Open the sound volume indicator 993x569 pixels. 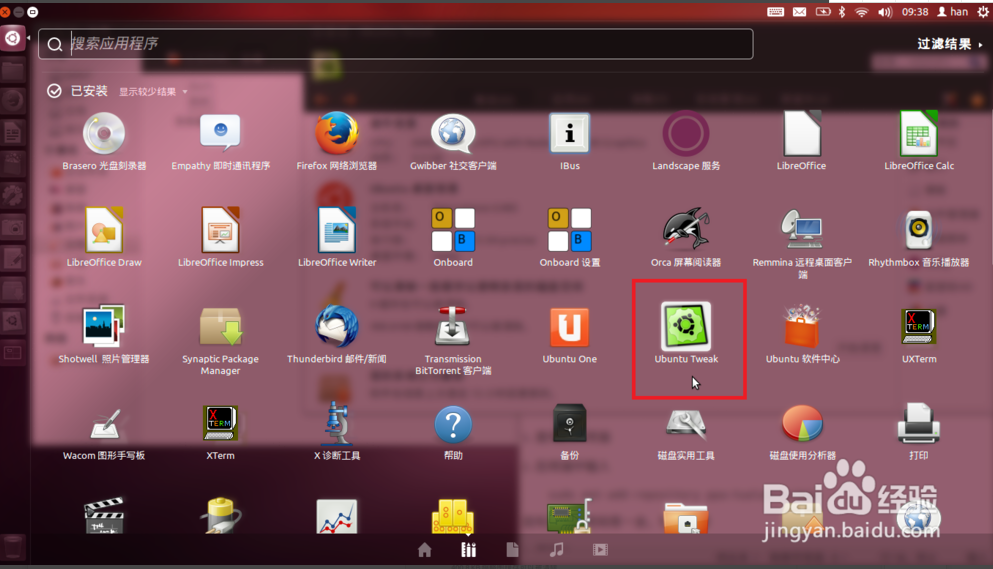tap(885, 11)
